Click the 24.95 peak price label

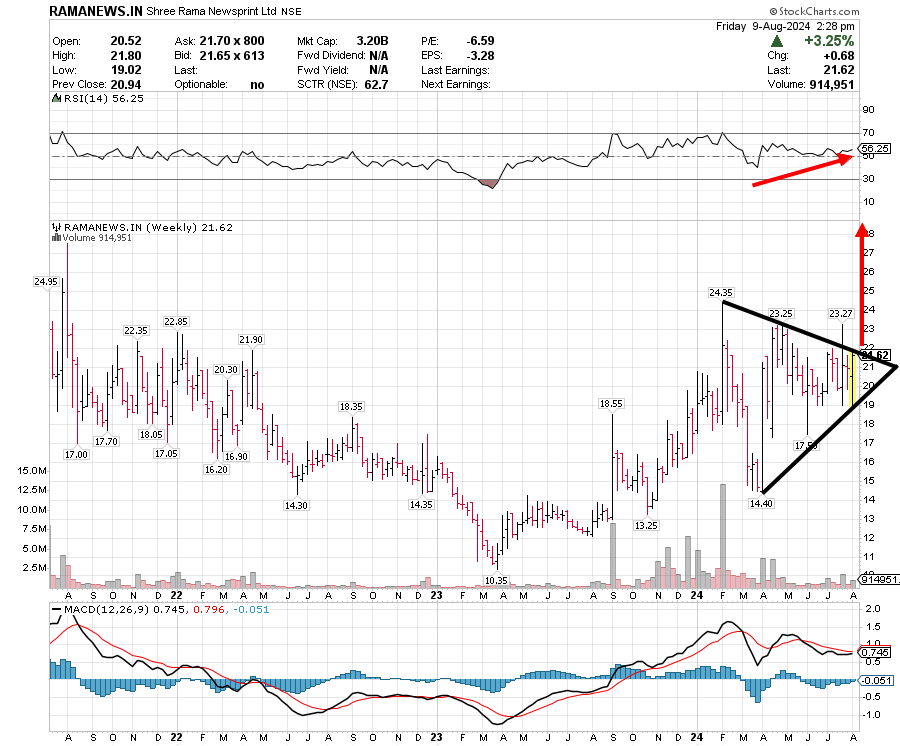46,281
